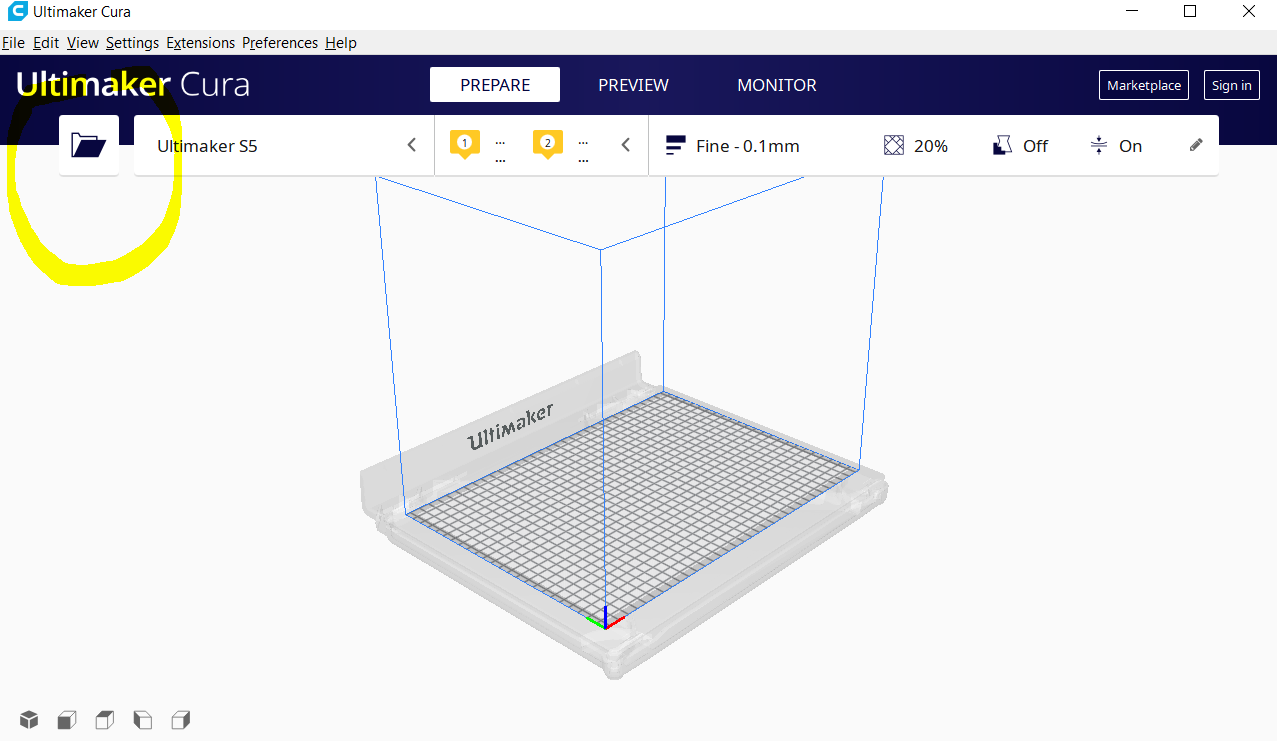Open the Marketplace
Image resolution: width=1277 pixels, height=741 pixels.
click(x=1144, y=85)
